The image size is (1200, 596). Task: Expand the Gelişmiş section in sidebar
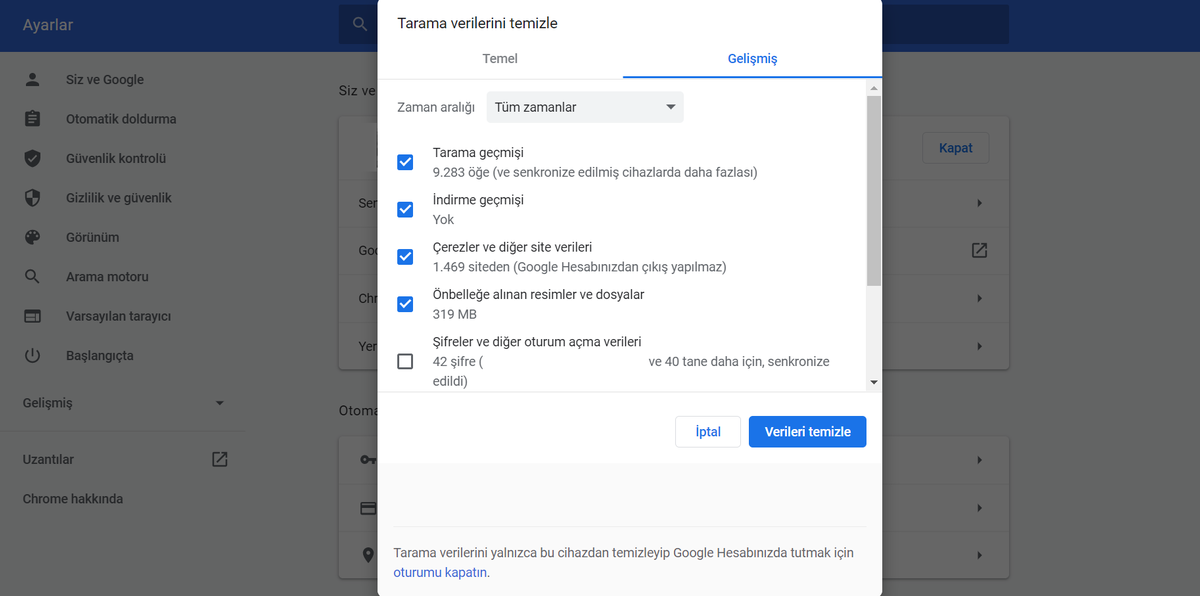124,403
